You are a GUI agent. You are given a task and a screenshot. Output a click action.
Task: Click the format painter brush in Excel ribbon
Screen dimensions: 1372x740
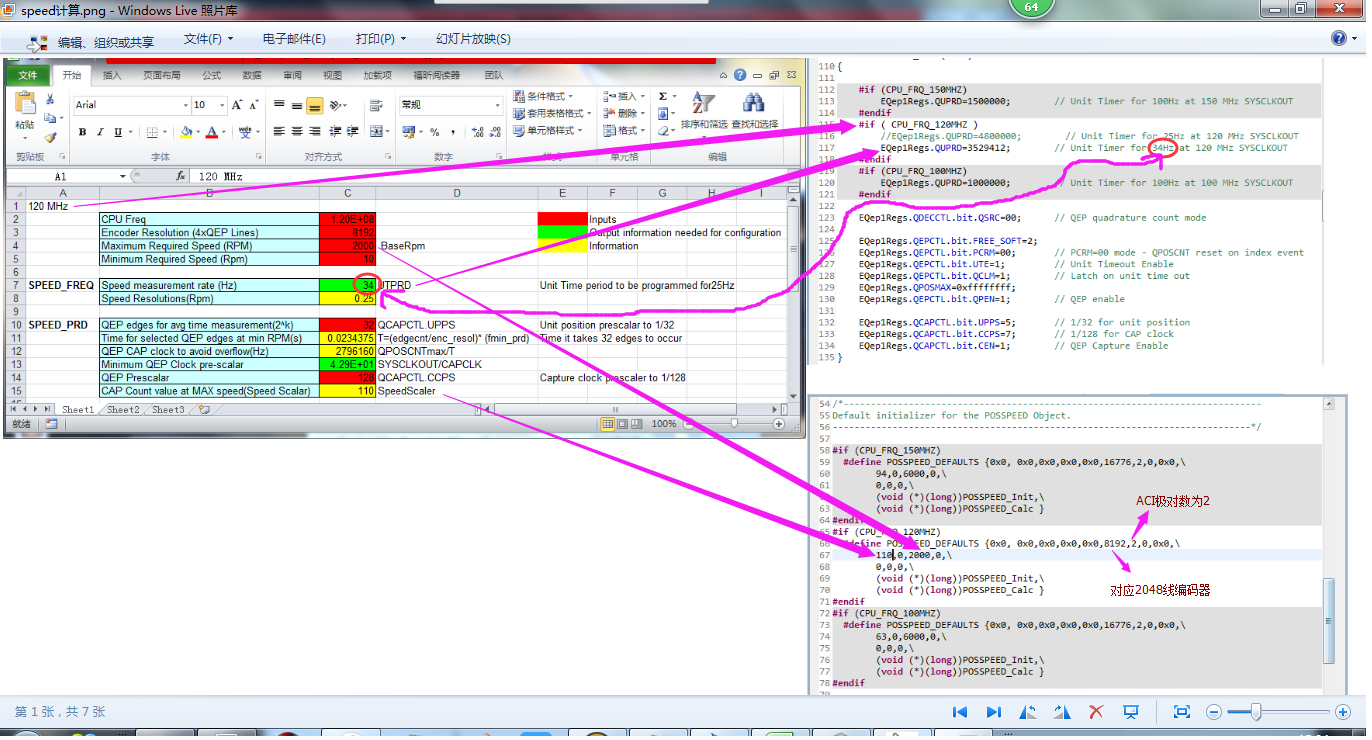click(x=50, y=136)
